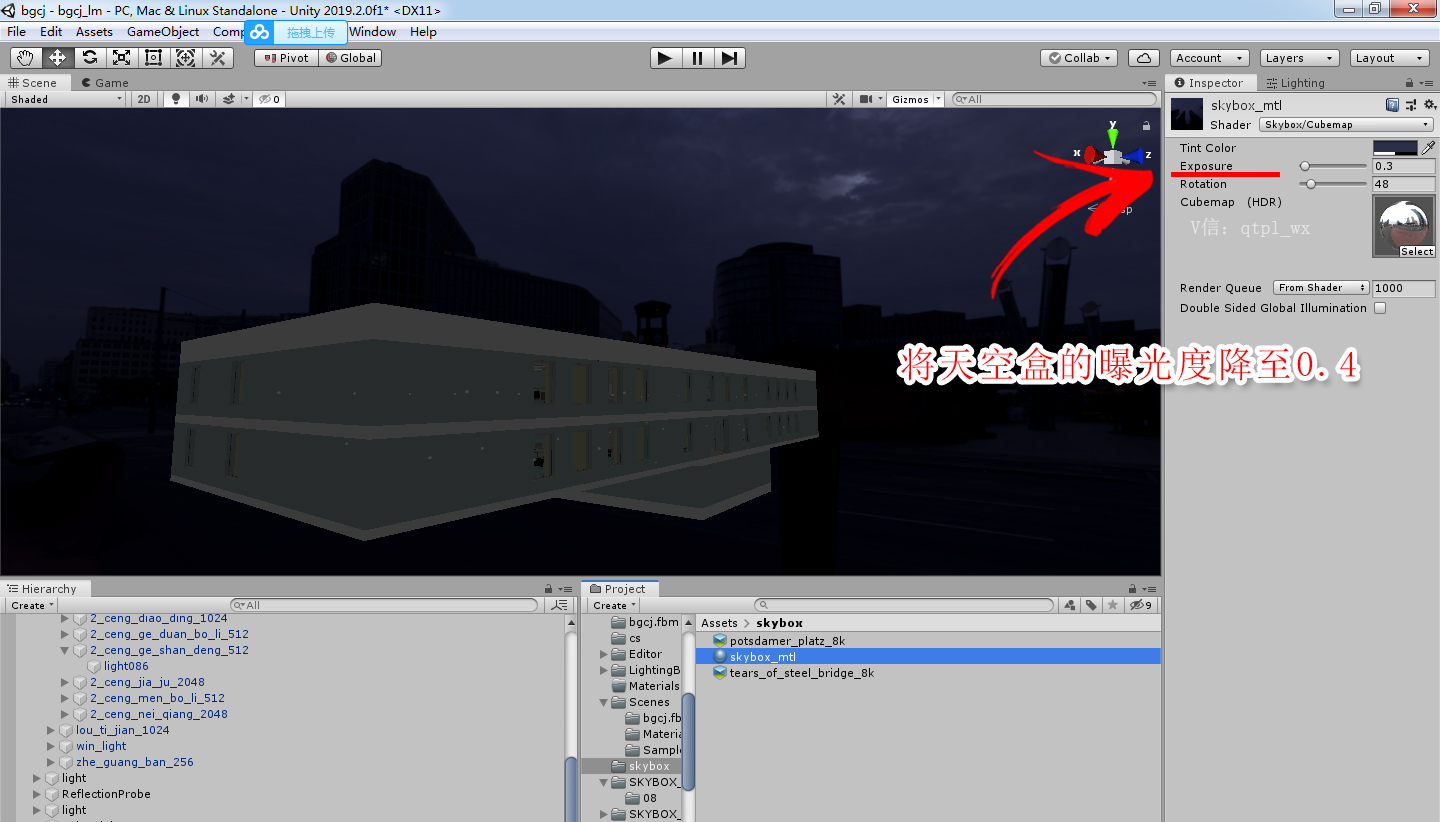The image size is (1440, 822).
Task: Pause the game playback
Action: click(x=697, y=58)
